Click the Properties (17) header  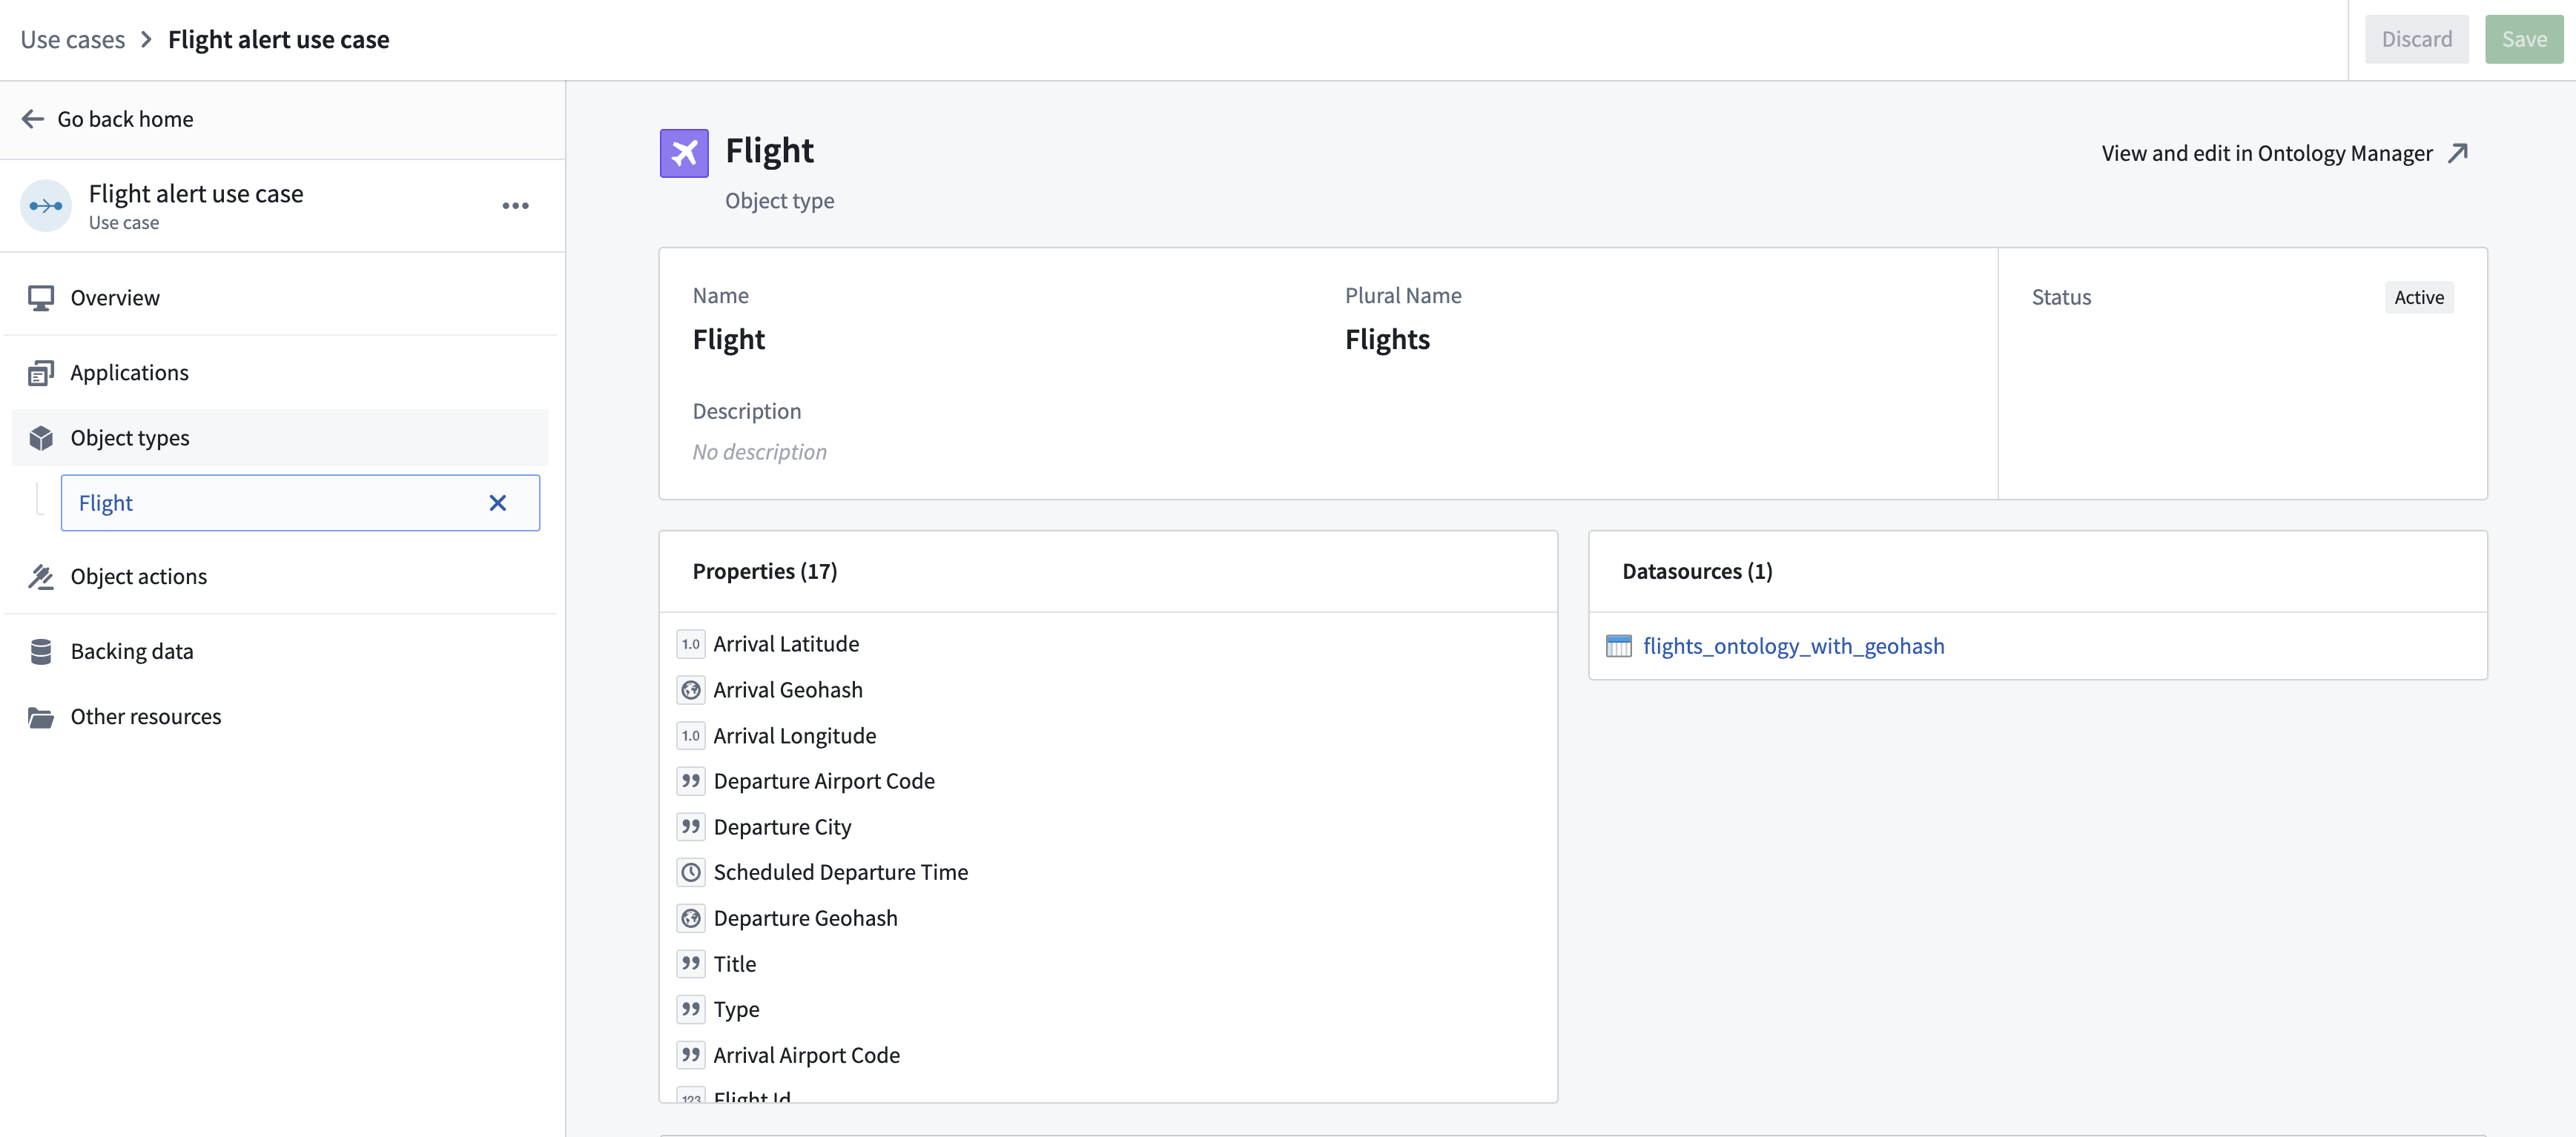(765, 571)
